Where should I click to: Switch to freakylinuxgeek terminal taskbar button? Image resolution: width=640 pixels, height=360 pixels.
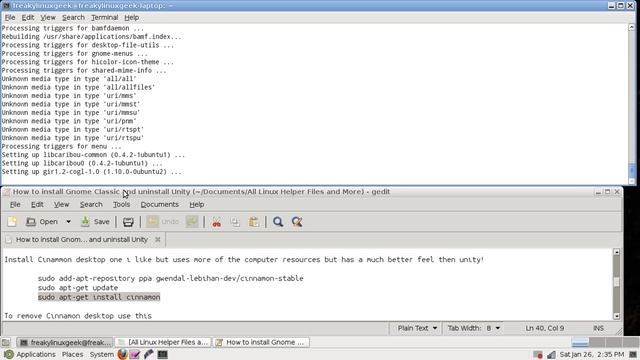65,342
